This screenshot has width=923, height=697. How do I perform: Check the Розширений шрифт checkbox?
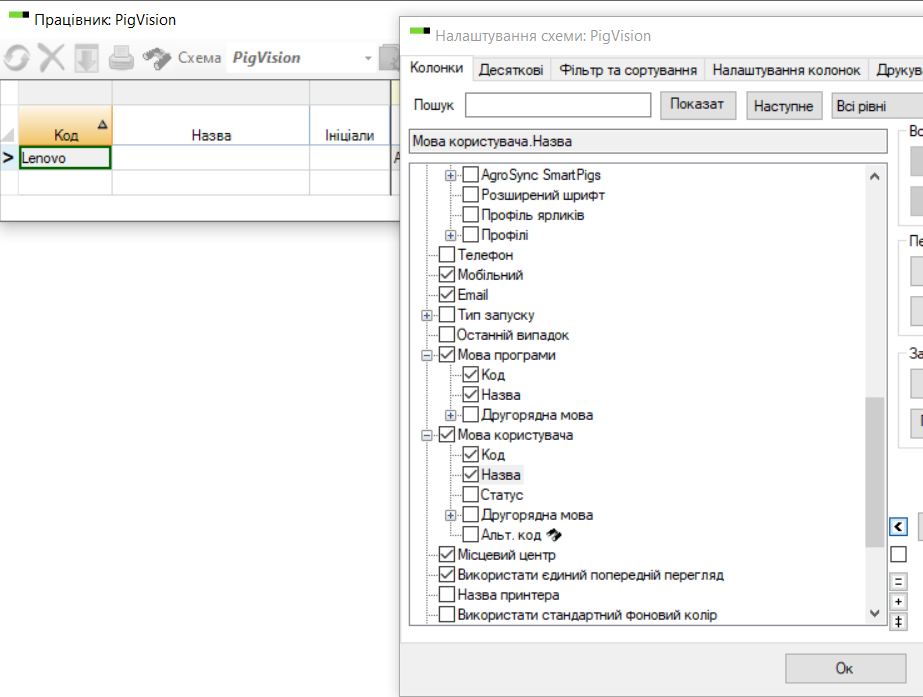(470, 194)
